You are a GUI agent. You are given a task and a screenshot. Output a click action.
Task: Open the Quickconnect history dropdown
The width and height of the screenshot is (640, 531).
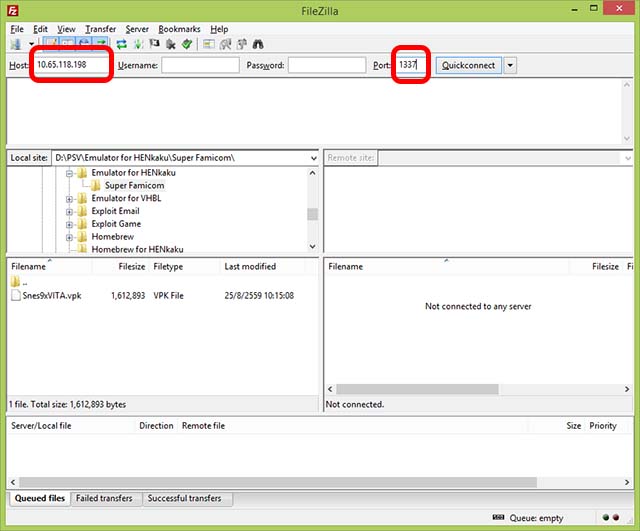pos(510,65)
